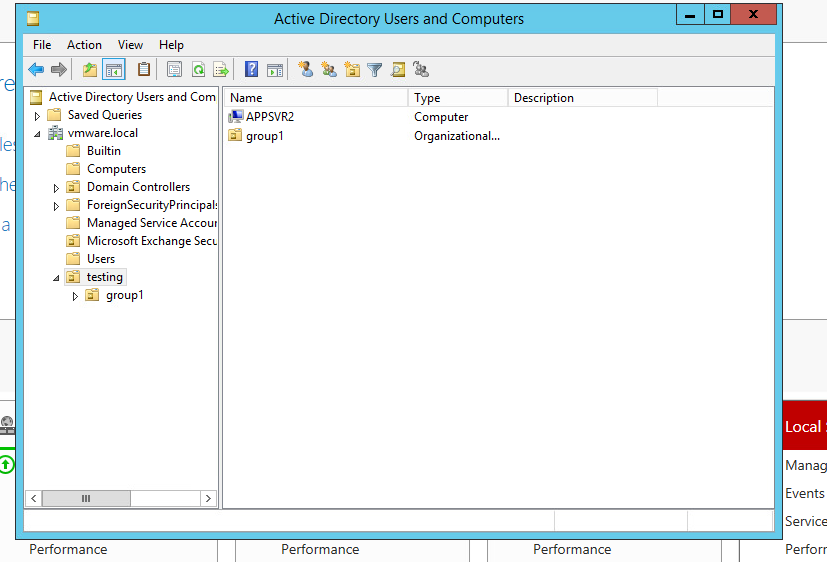Click the application icon in title bar
Viewport: 827px width, 562px height.
33,19
